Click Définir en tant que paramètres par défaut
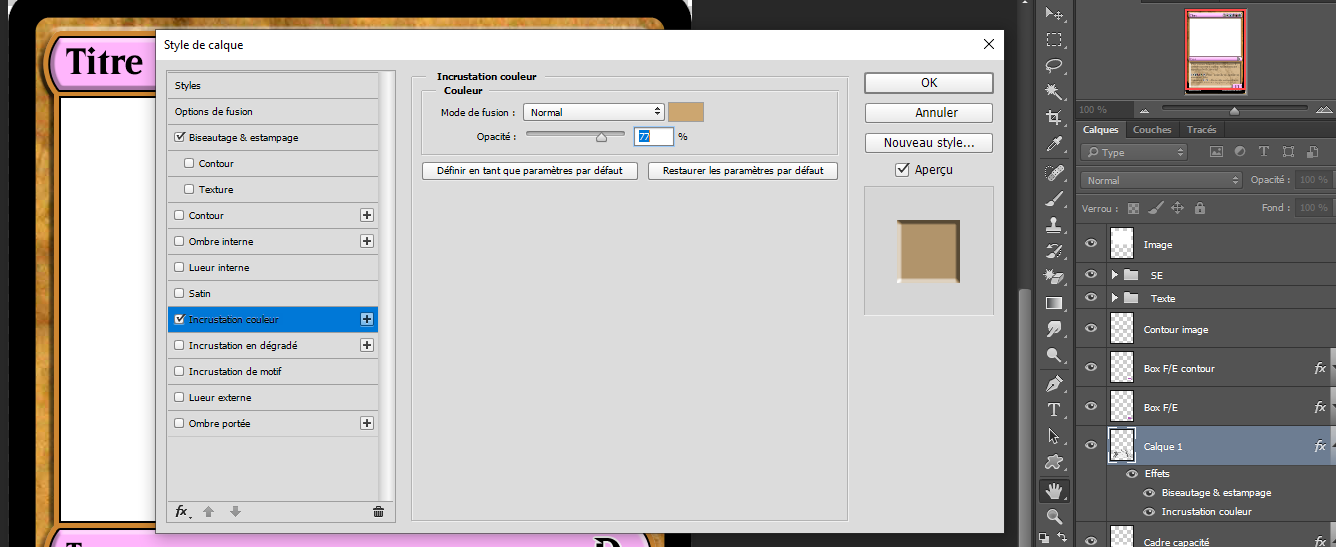This screenshot has height=547, width=1336. coord(530,171)
